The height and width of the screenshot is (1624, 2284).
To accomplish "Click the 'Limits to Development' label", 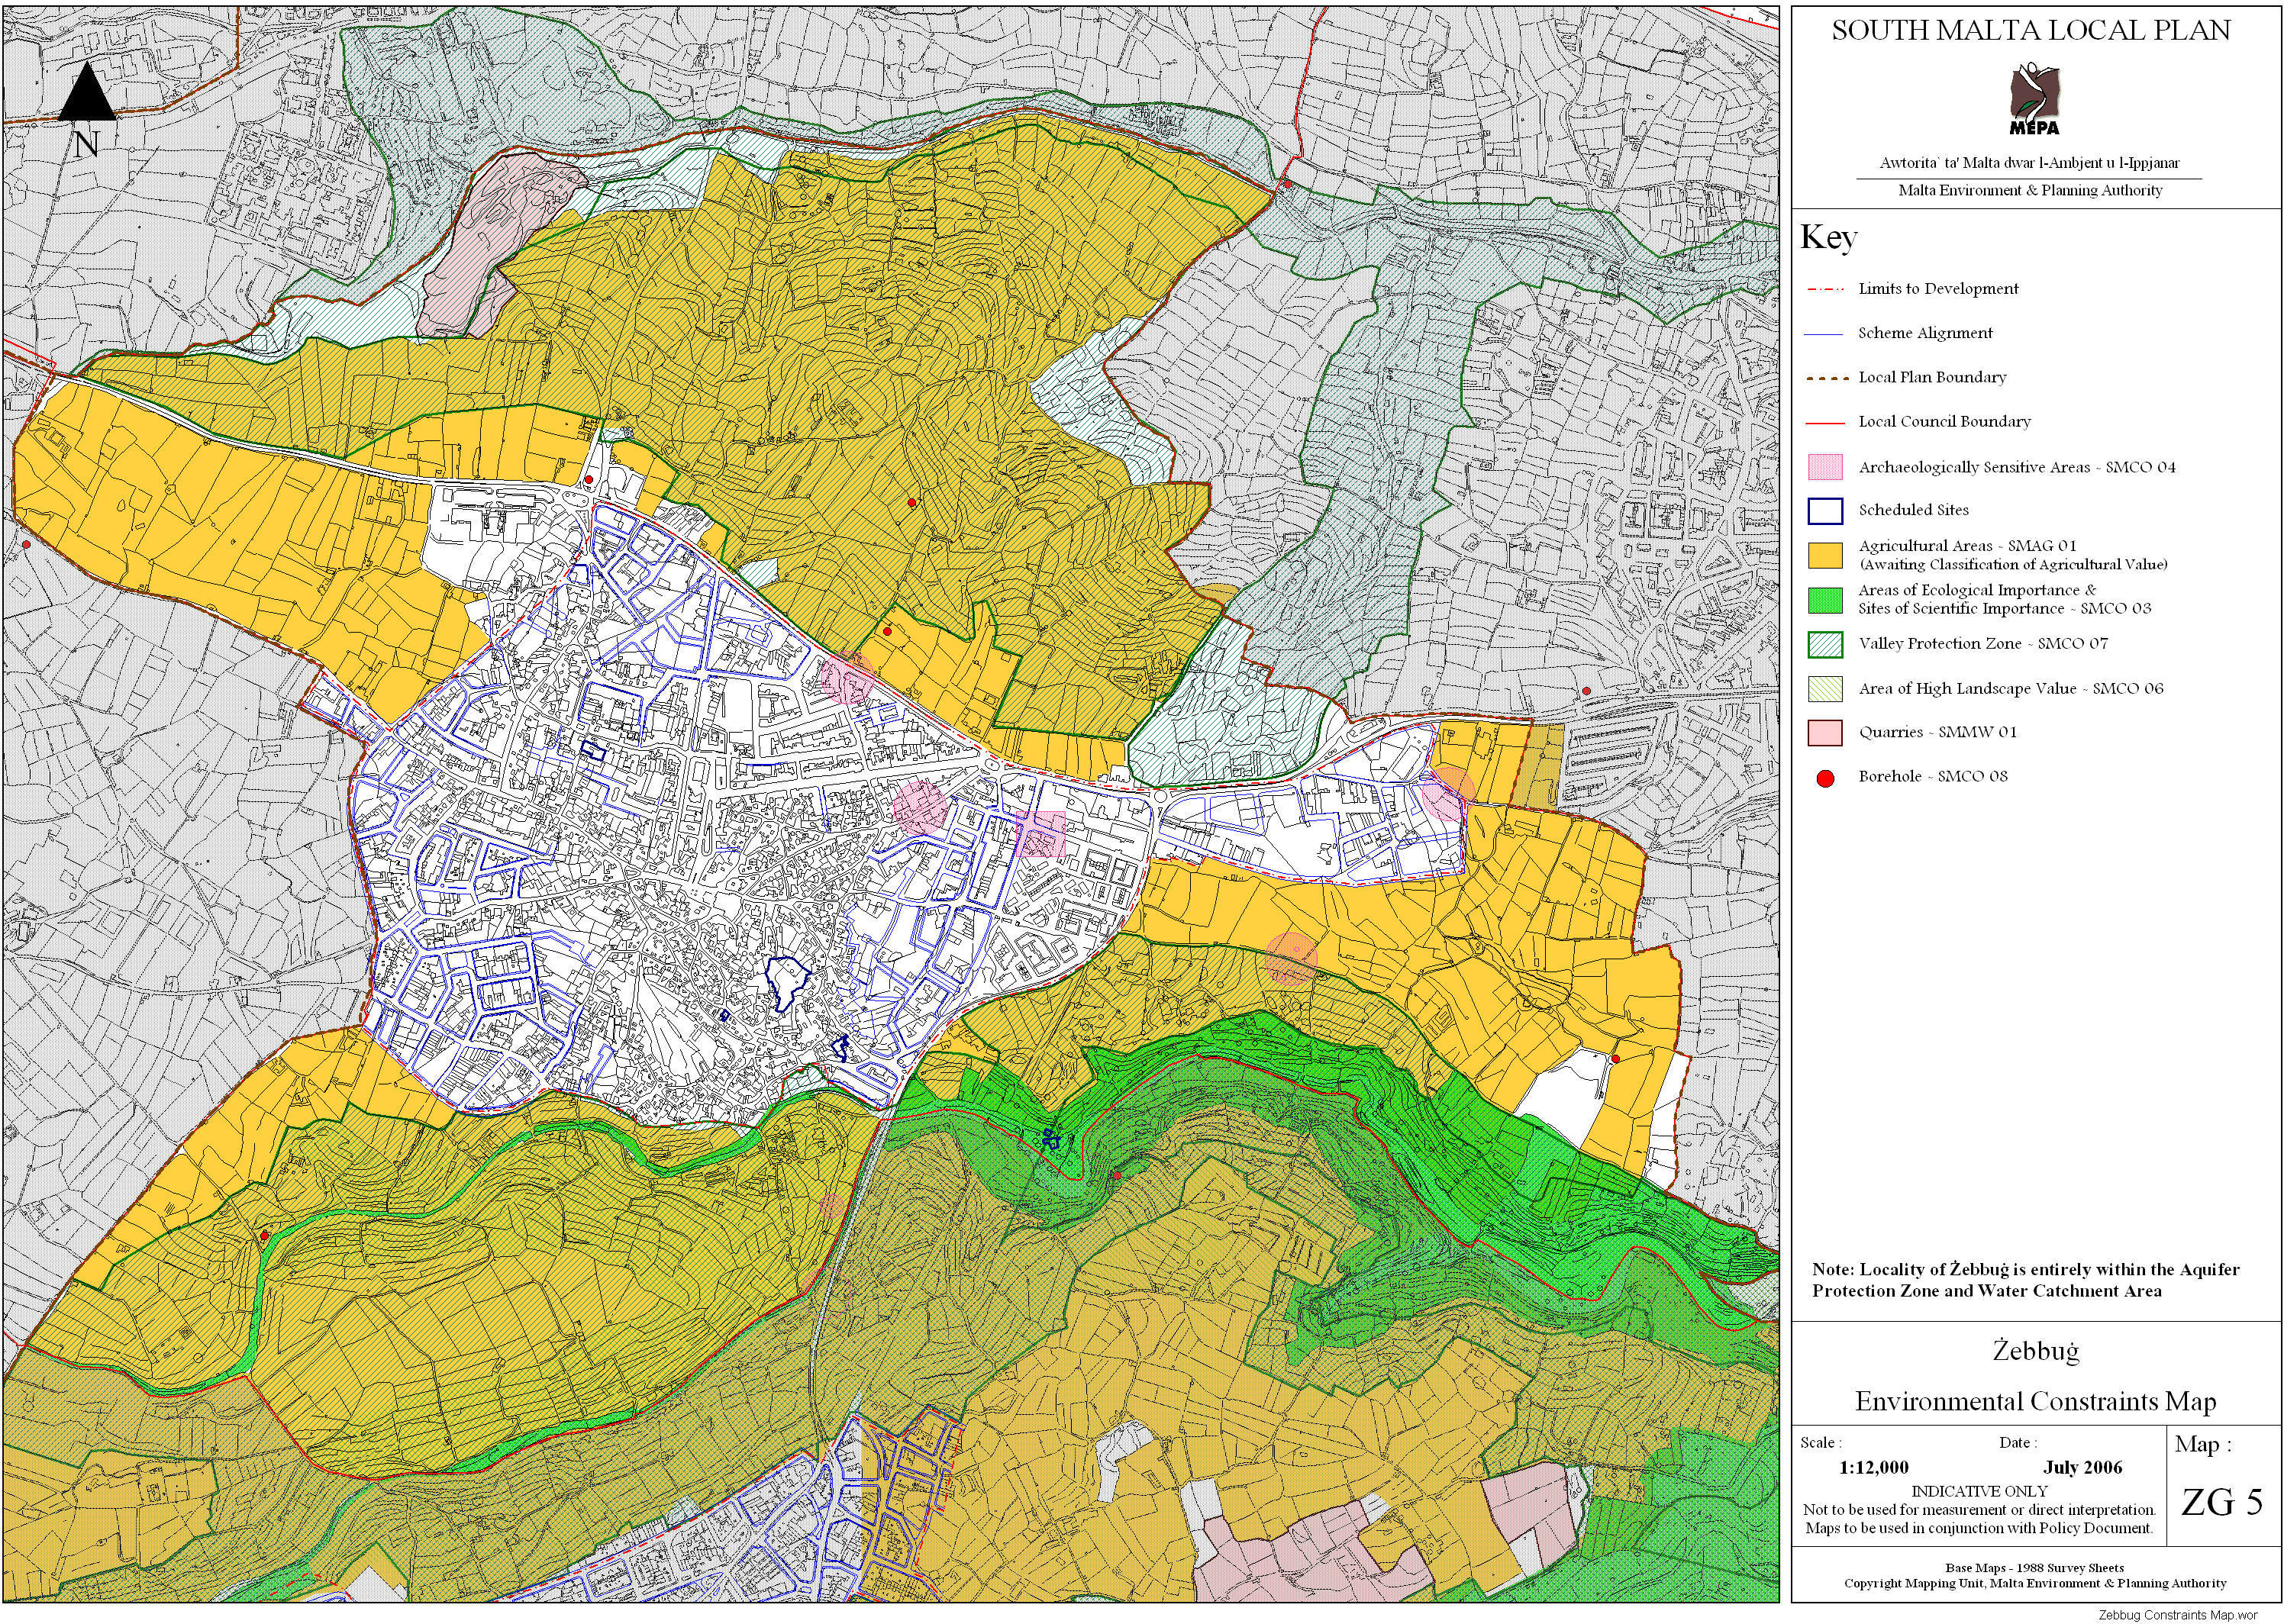I will click(1938, 289).
